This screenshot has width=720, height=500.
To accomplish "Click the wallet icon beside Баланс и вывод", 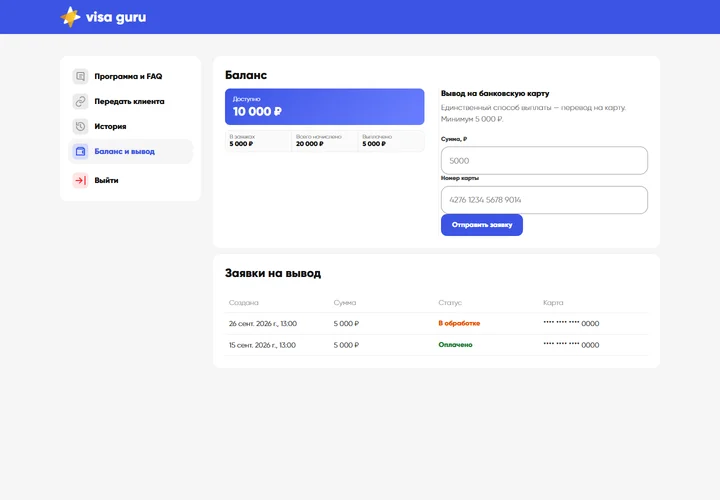I will click(80, 151).
